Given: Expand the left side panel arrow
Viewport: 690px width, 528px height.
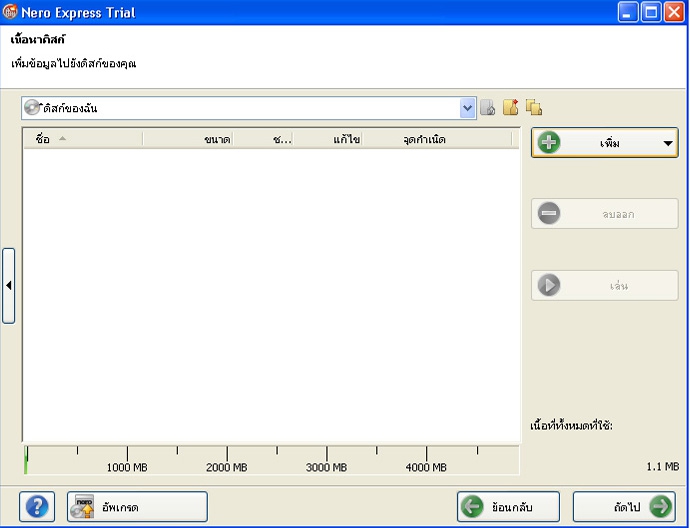Looking at the screenshot, I should coord(8,286).
